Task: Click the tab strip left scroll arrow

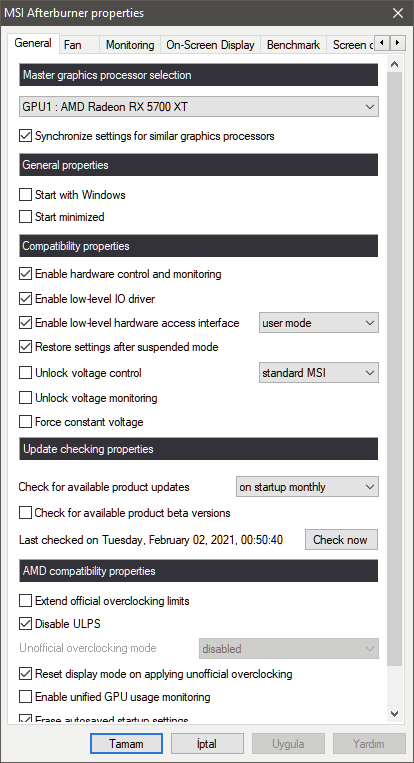Action: (382, 43)
